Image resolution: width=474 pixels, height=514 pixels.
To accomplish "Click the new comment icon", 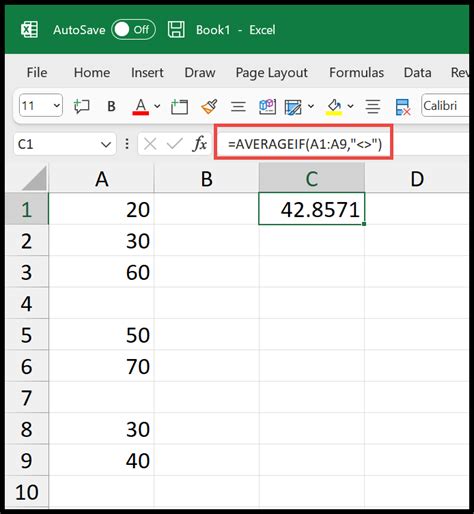I will [81, 106].
